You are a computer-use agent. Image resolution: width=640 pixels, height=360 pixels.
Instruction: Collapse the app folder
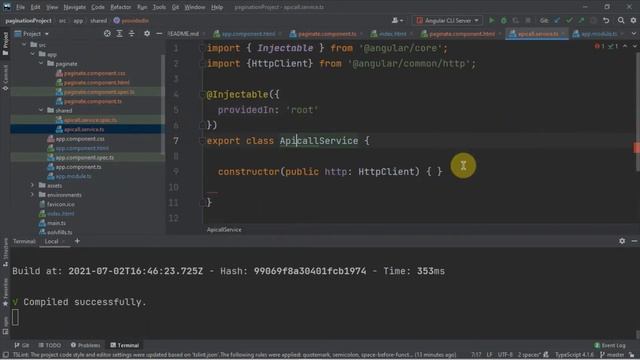[33, 54]
